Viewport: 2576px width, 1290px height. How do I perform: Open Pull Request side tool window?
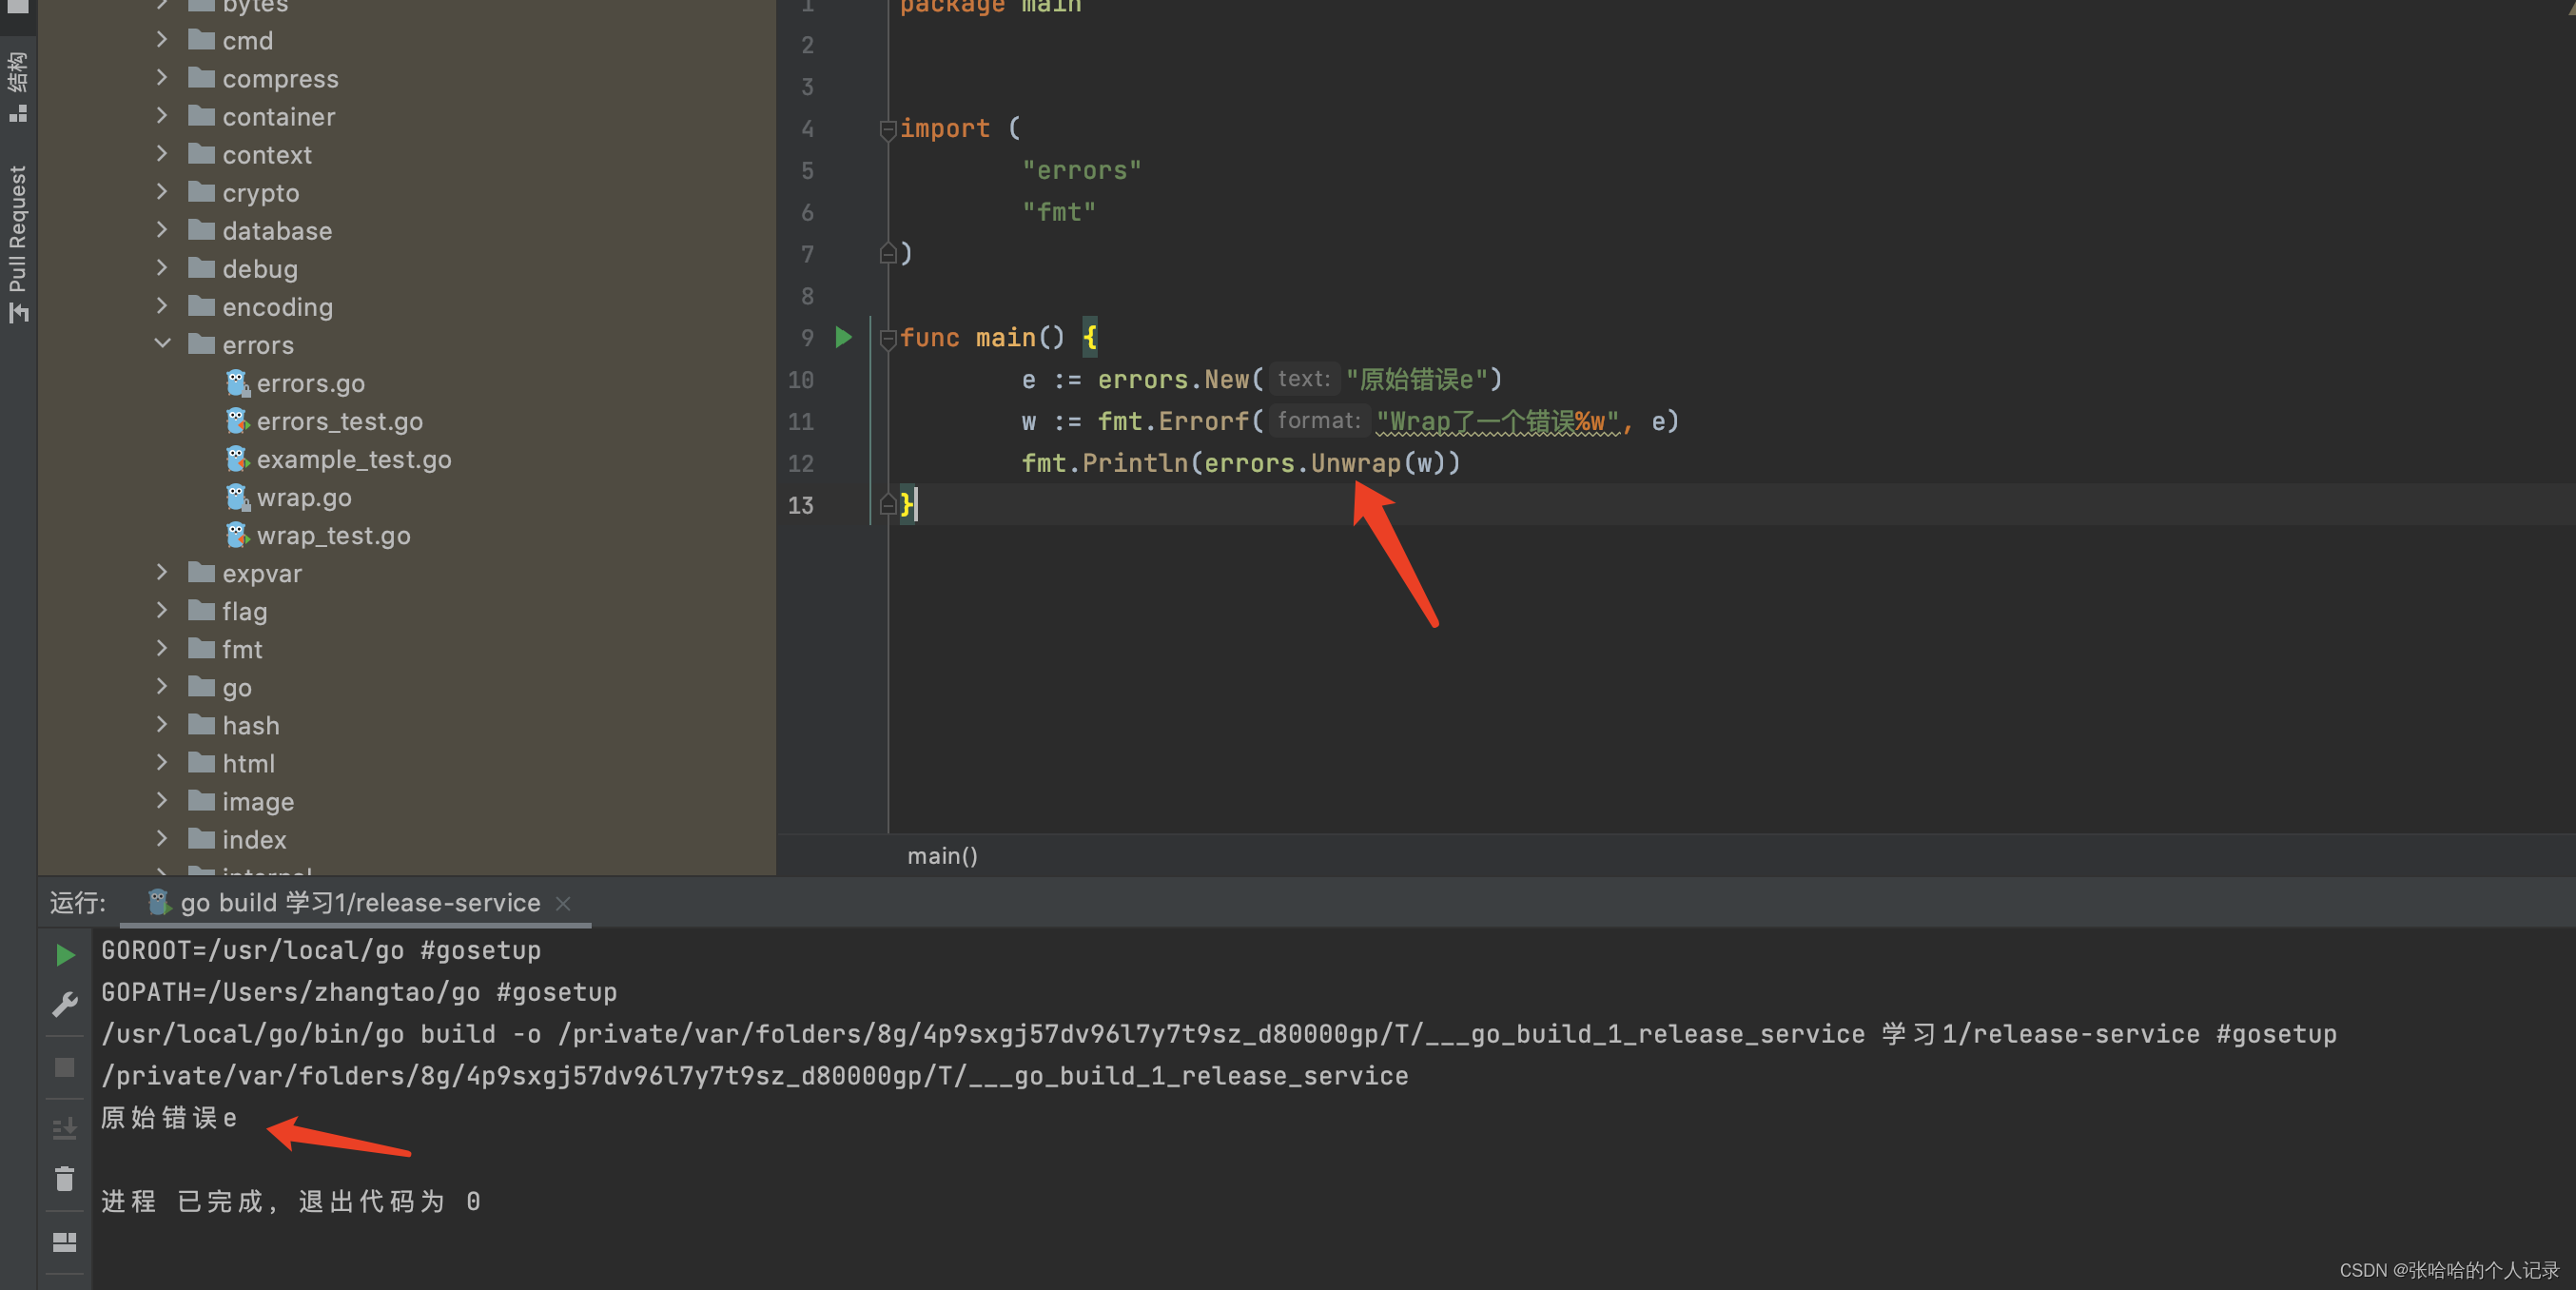[x=18, y=243]
